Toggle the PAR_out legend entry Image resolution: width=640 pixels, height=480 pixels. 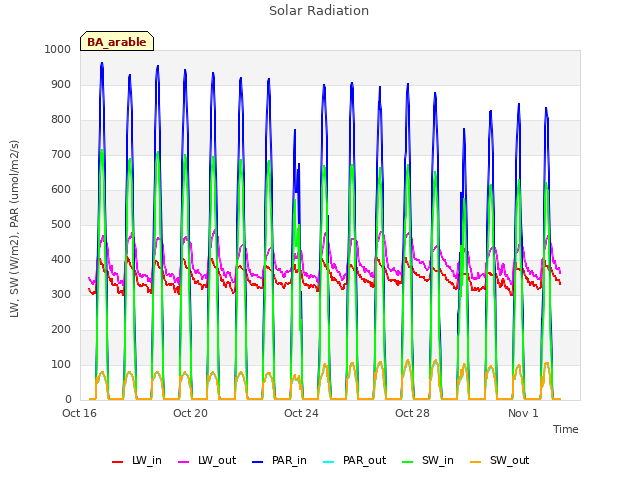click(x=355, y=461)
